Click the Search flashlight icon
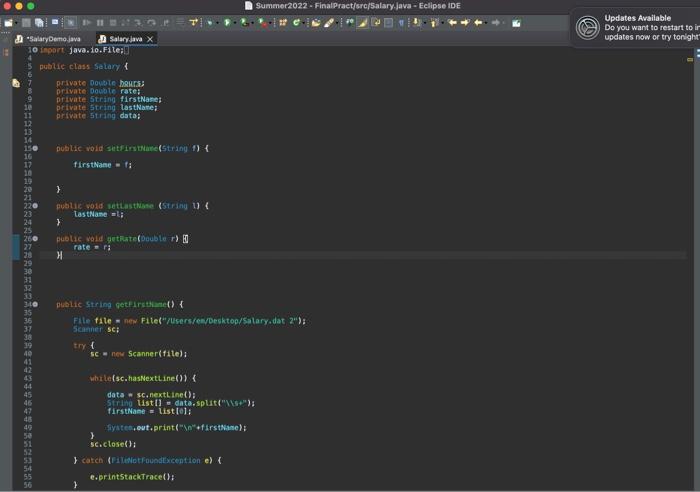Screen dimensions: 700x492 [x=329, y=22]
